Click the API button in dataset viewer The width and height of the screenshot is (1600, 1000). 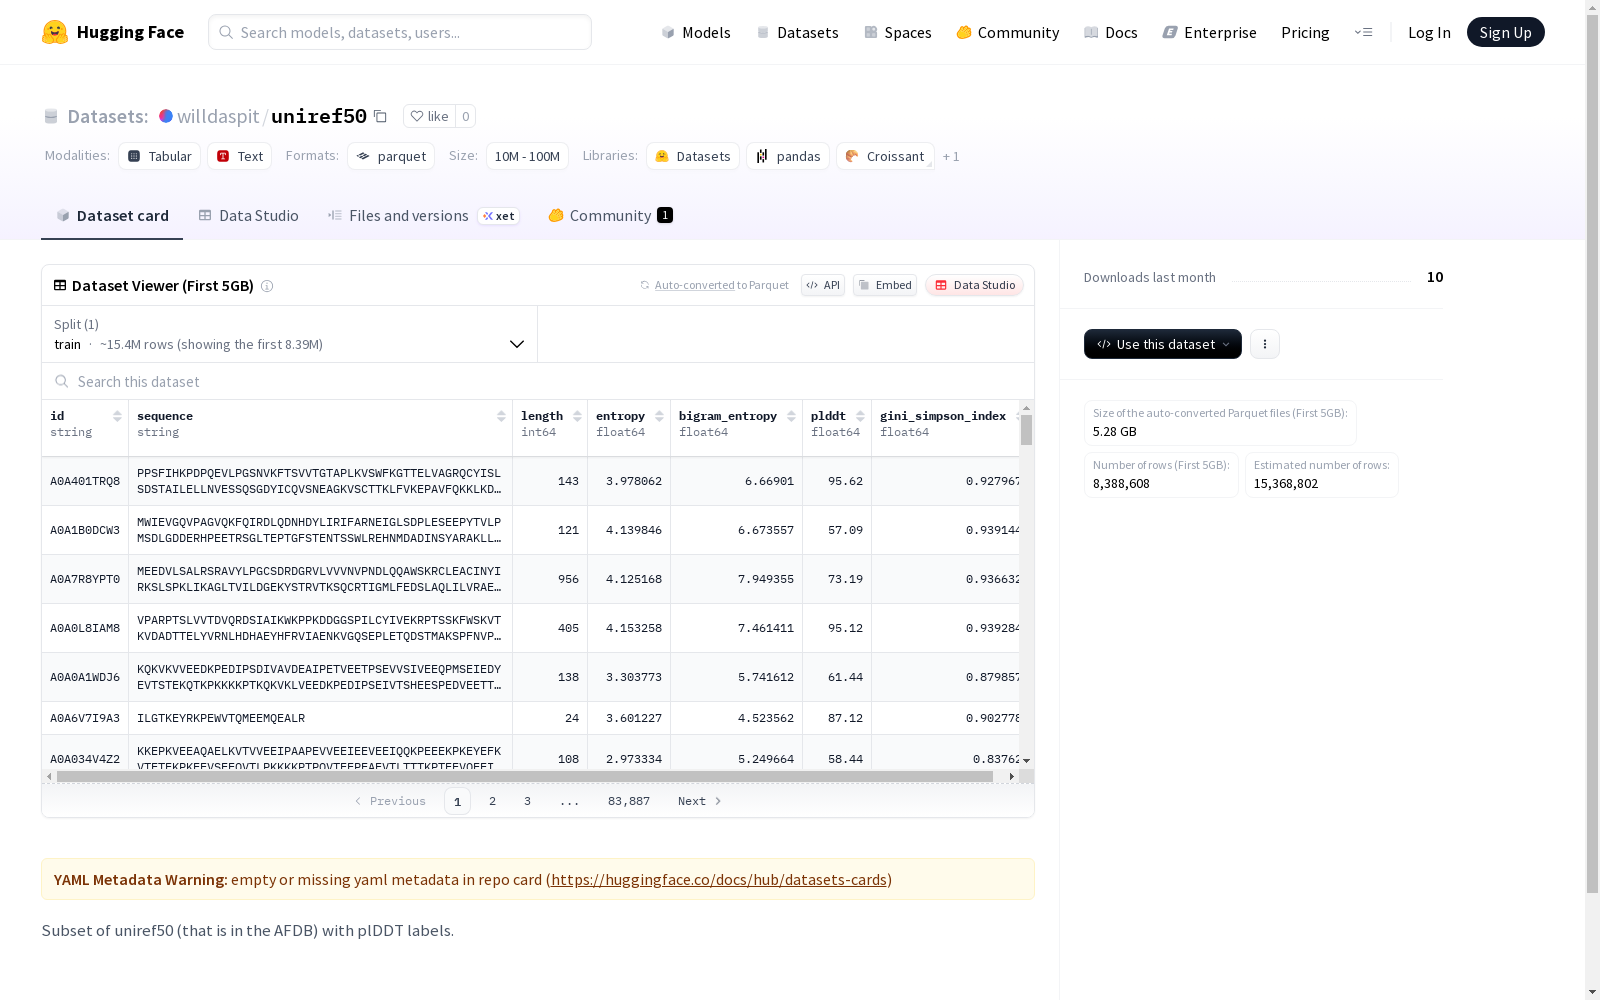point(823,285)
